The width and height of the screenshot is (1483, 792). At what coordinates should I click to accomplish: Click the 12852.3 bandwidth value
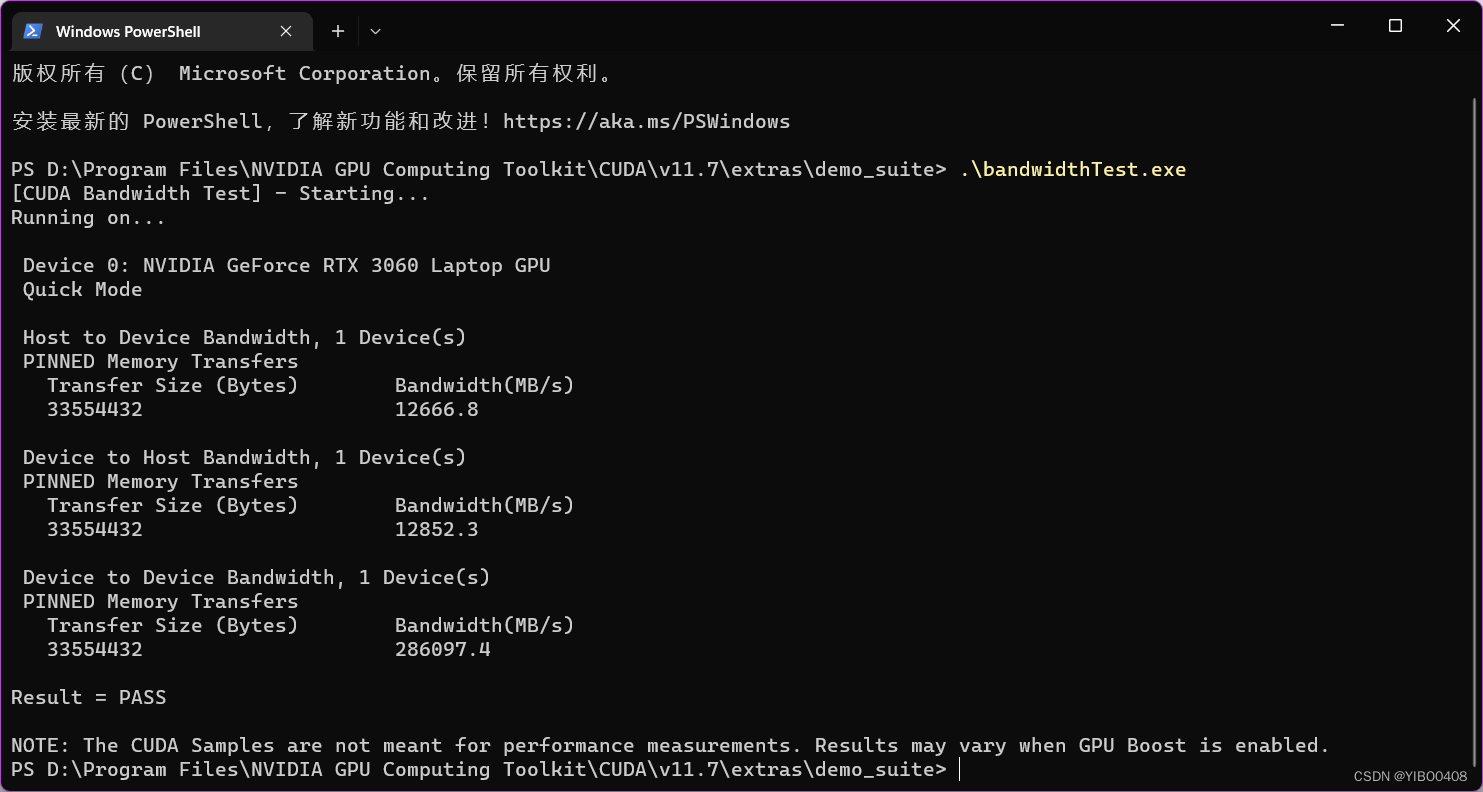(436, 529)
